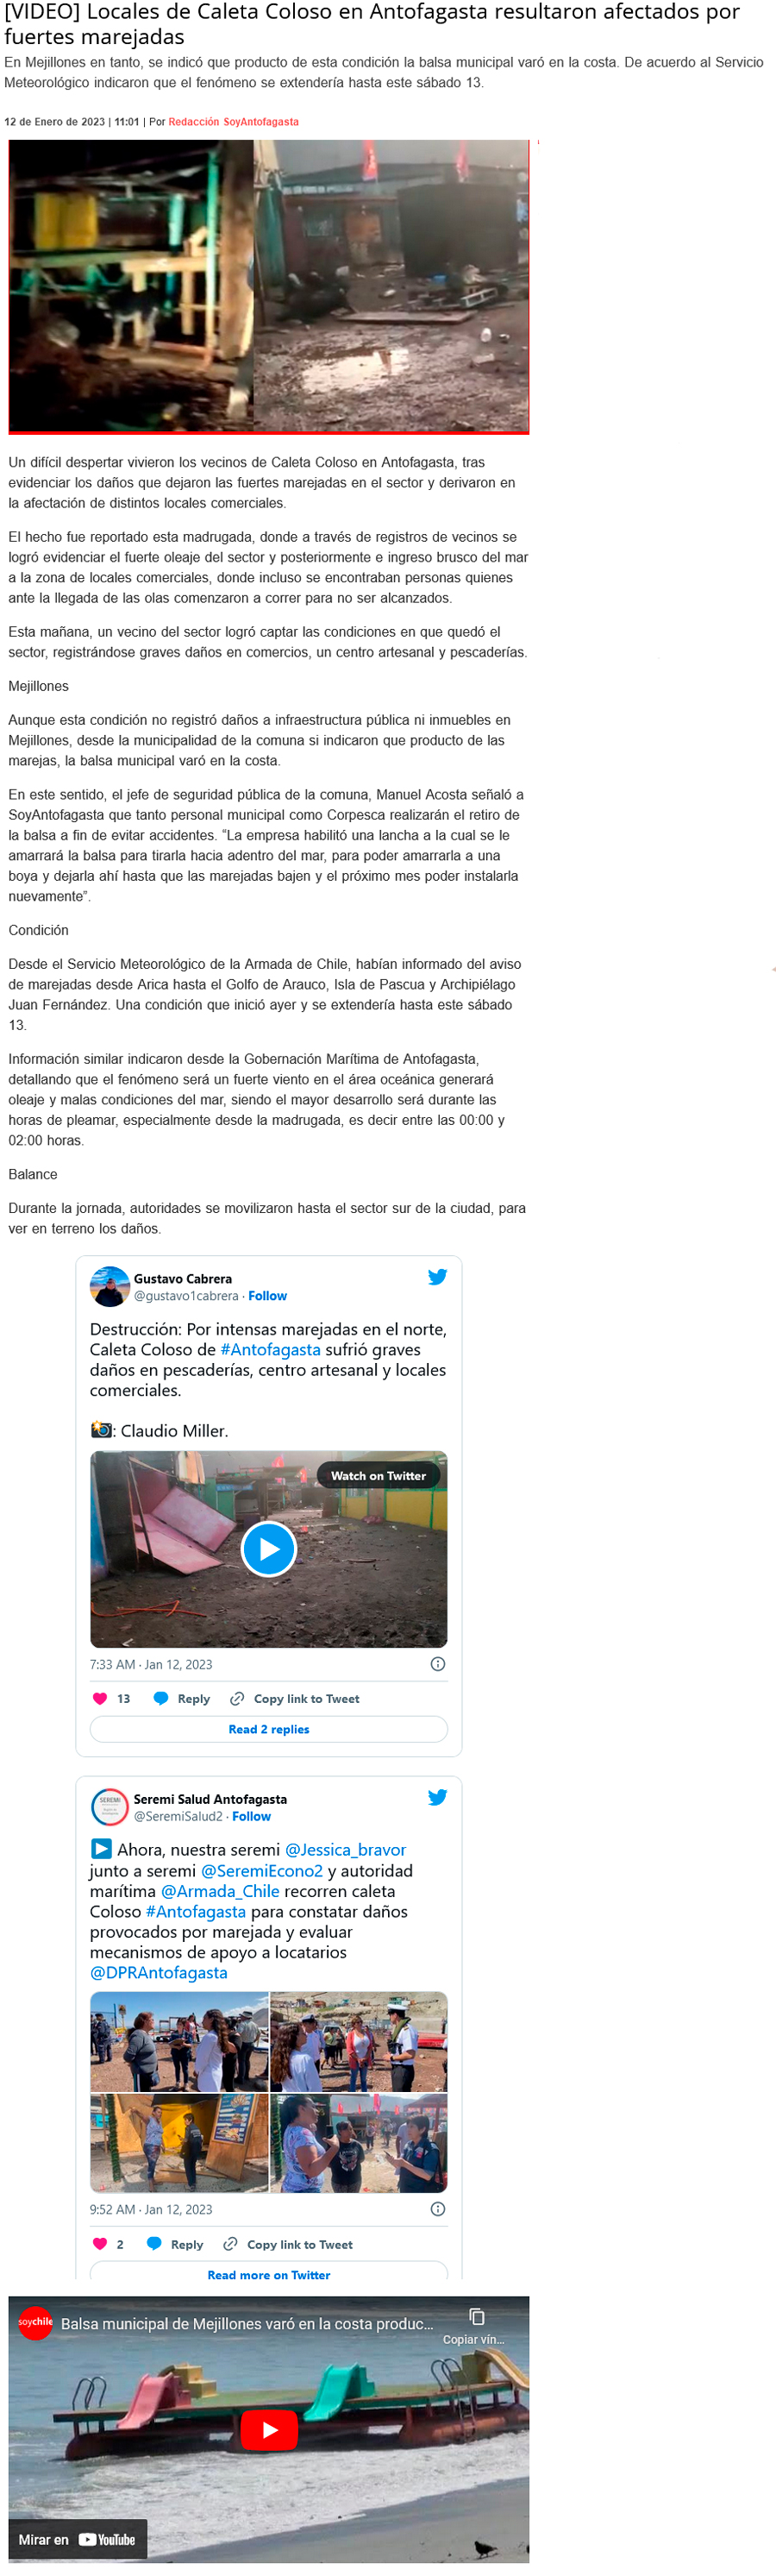Follow @gustavo1cabrera via the Follow link
776x2576 pixels.
click(267, 1296)
